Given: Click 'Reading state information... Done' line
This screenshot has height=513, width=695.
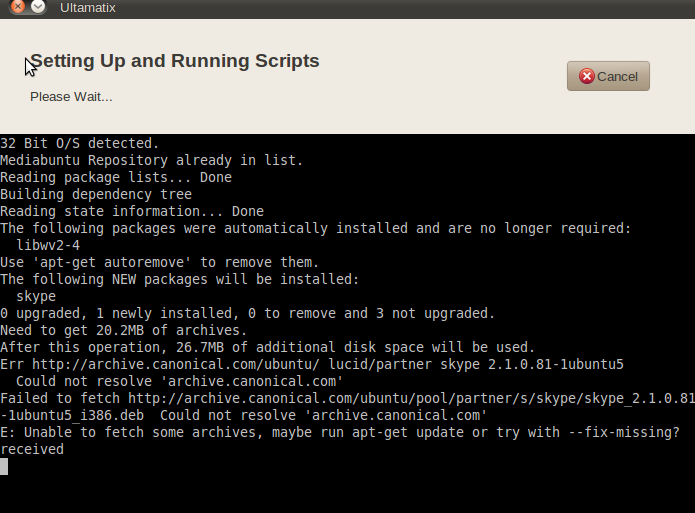Looking at the screenshot, I should pos(132,211).
